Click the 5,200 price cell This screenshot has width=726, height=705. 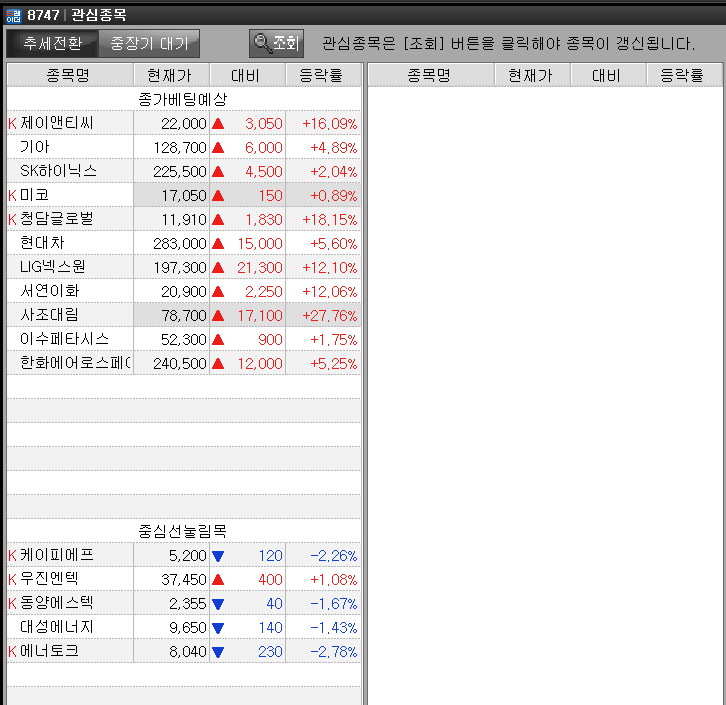tap(171, 555)
